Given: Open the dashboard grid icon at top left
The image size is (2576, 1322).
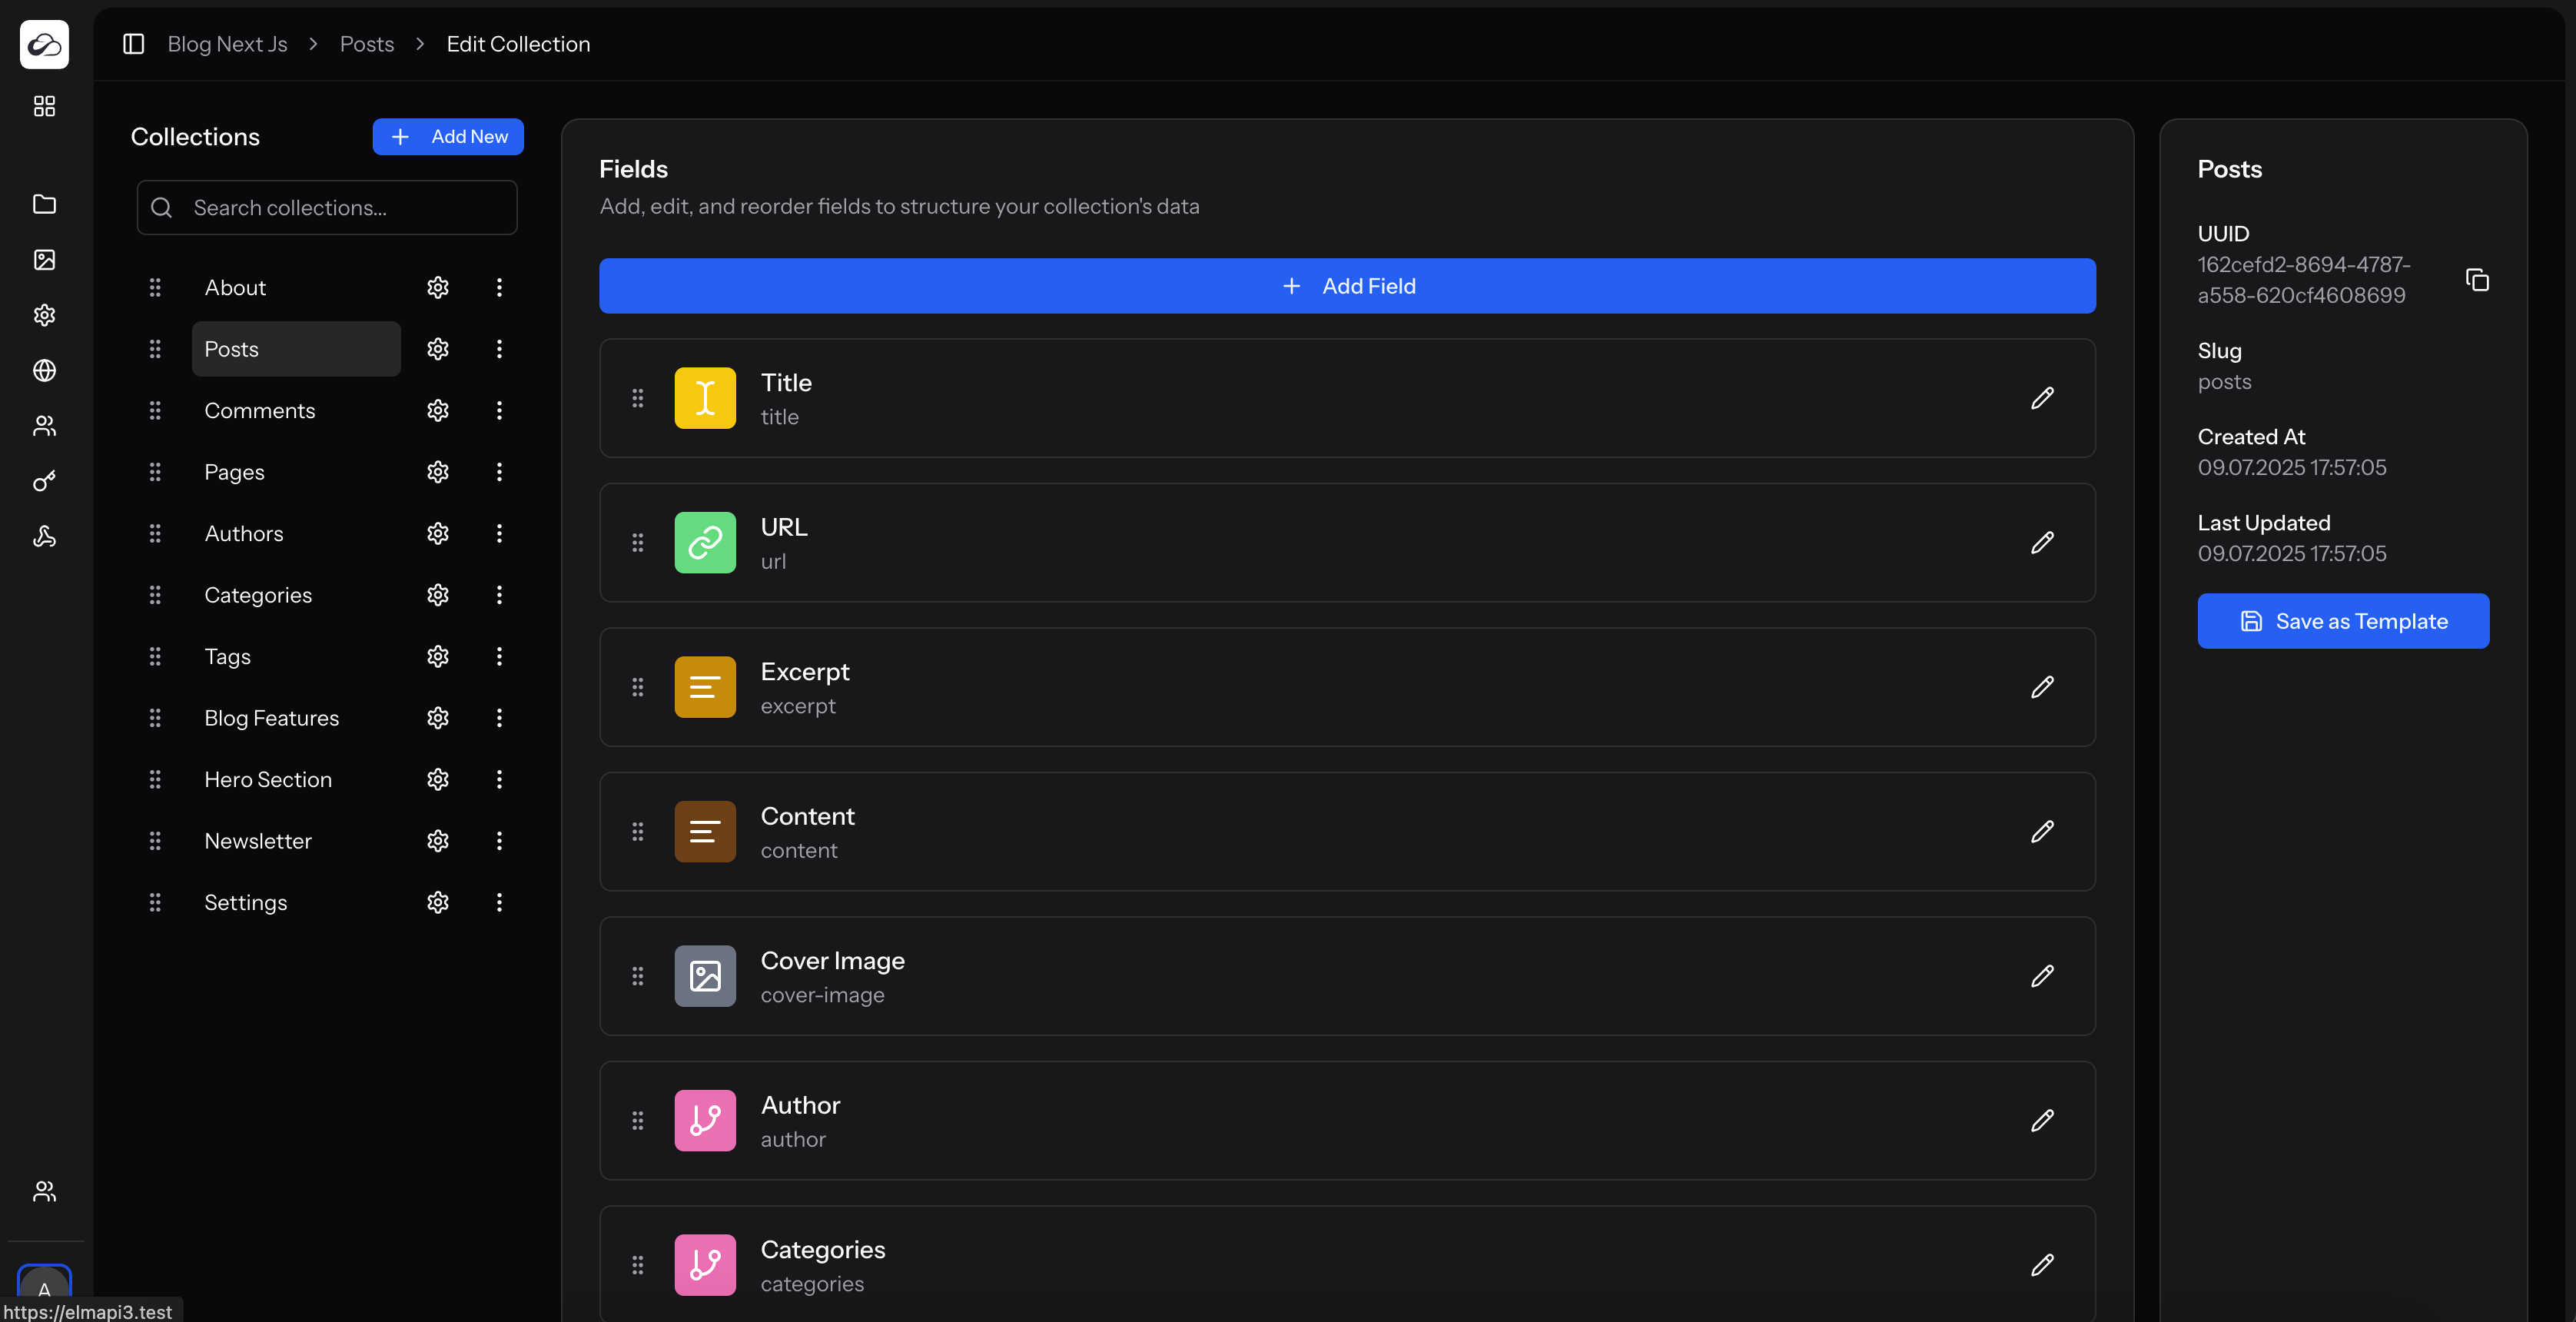Looking at the screenshot, I should click(x=43, y=106).
